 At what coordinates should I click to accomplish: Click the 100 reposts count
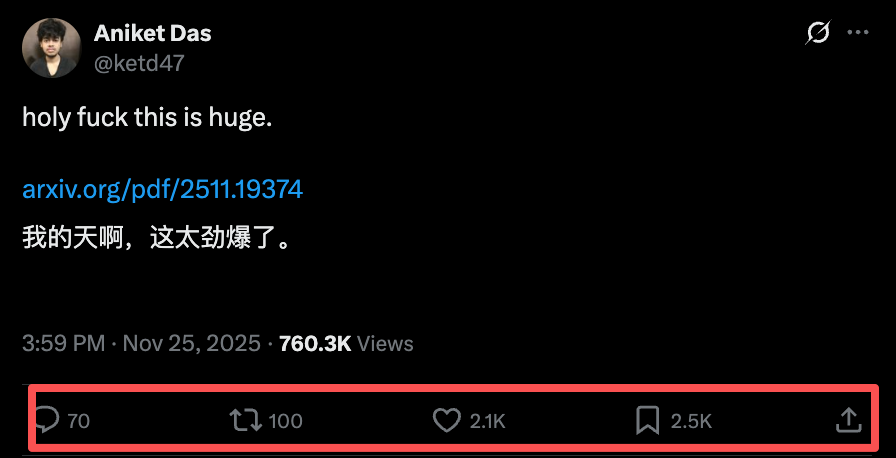click(x=286, y=421)
